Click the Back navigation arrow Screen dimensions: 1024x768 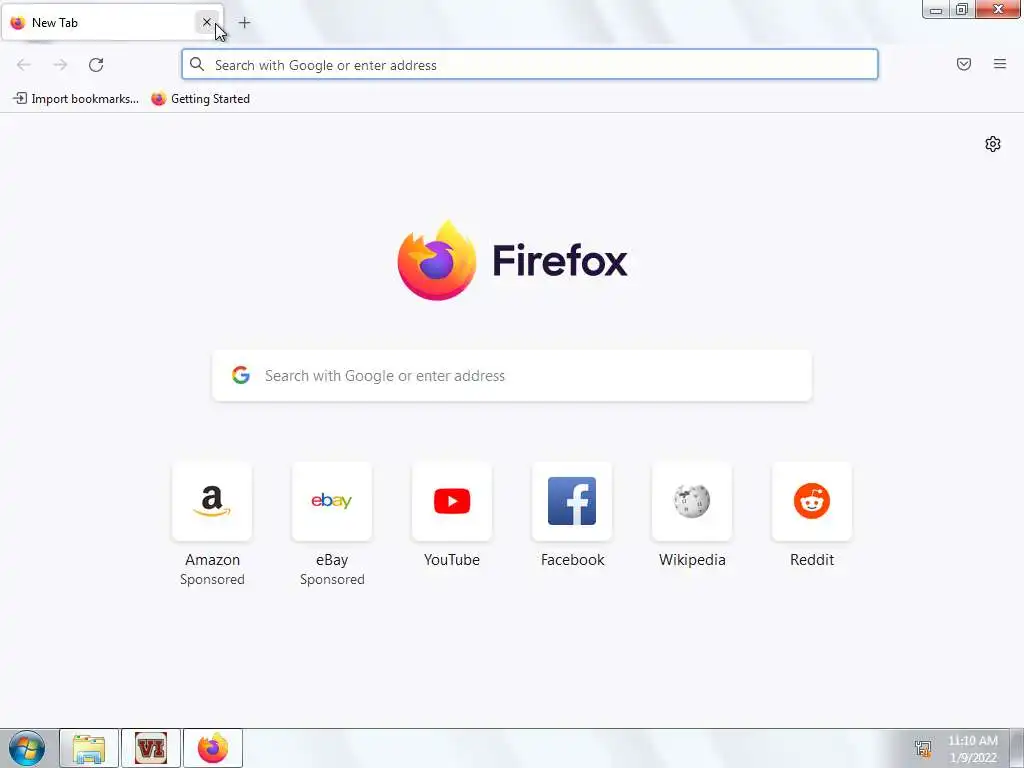24,65
